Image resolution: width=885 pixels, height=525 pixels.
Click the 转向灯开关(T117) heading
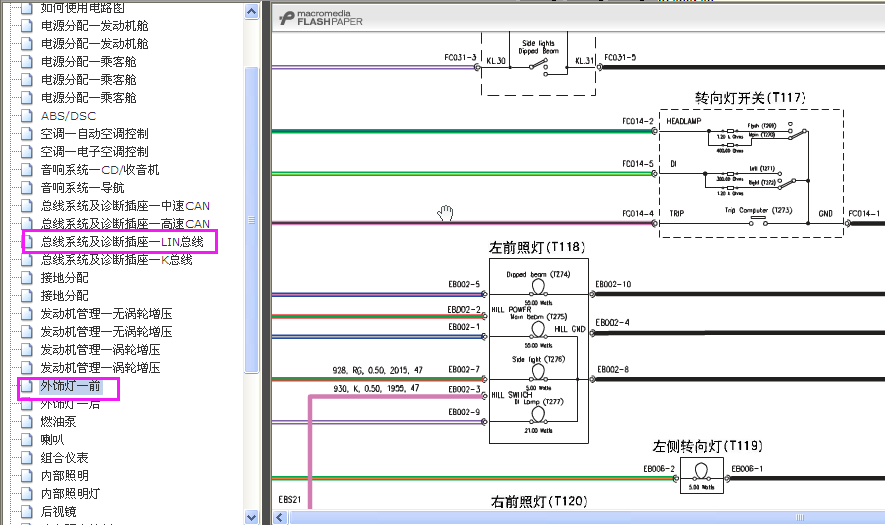tap(750, 98)
